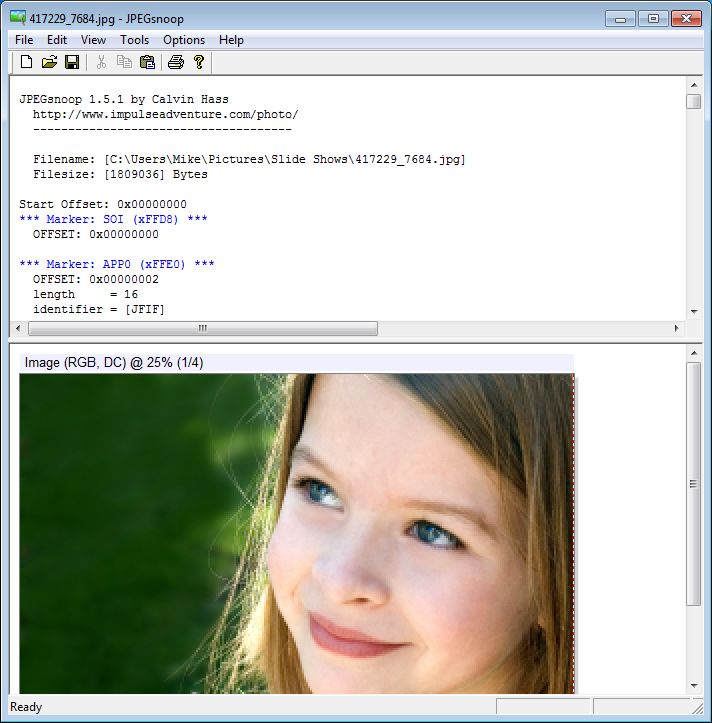Click image pane scroll down arrow
The image size is (712, 723).
click(694, 686)
